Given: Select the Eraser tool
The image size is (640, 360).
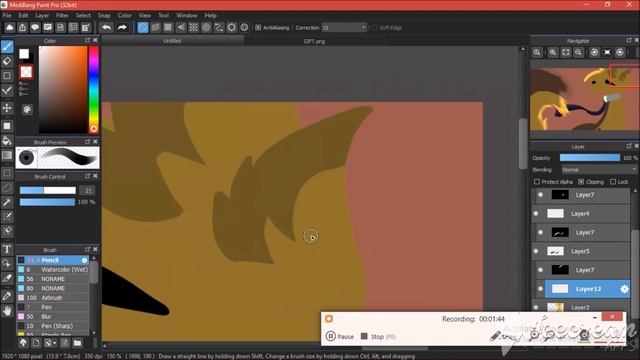Looking at the screenshot, I should (7, 61).
